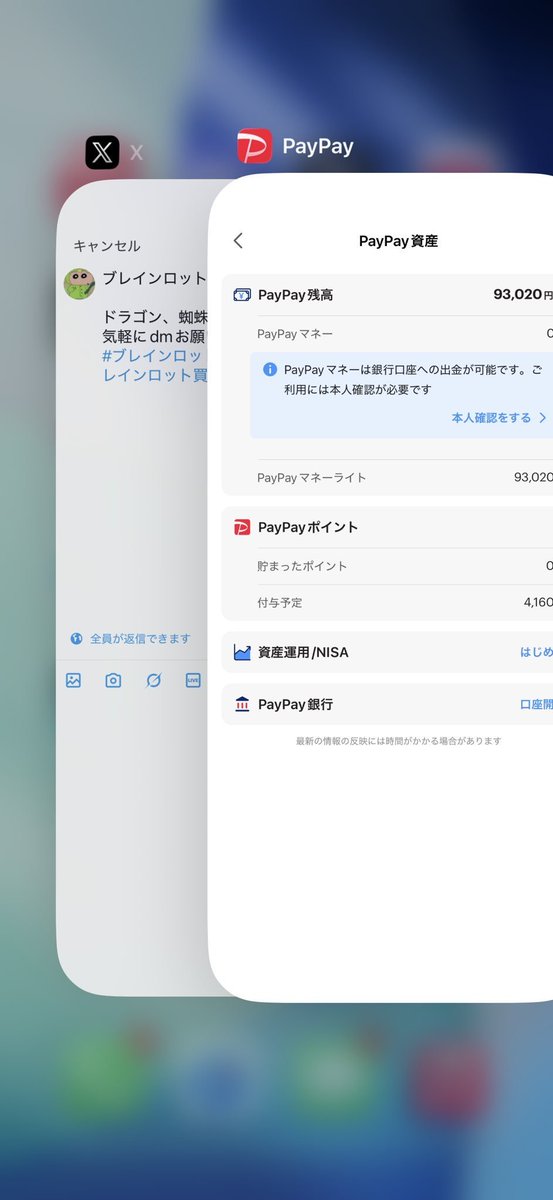Tap the camera icon in X composer
The height and width of the screenshot is (1200, 553).
coord(113,680)
